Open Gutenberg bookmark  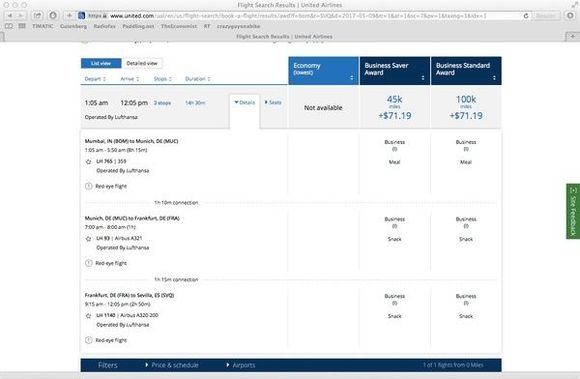pos(73,26)
